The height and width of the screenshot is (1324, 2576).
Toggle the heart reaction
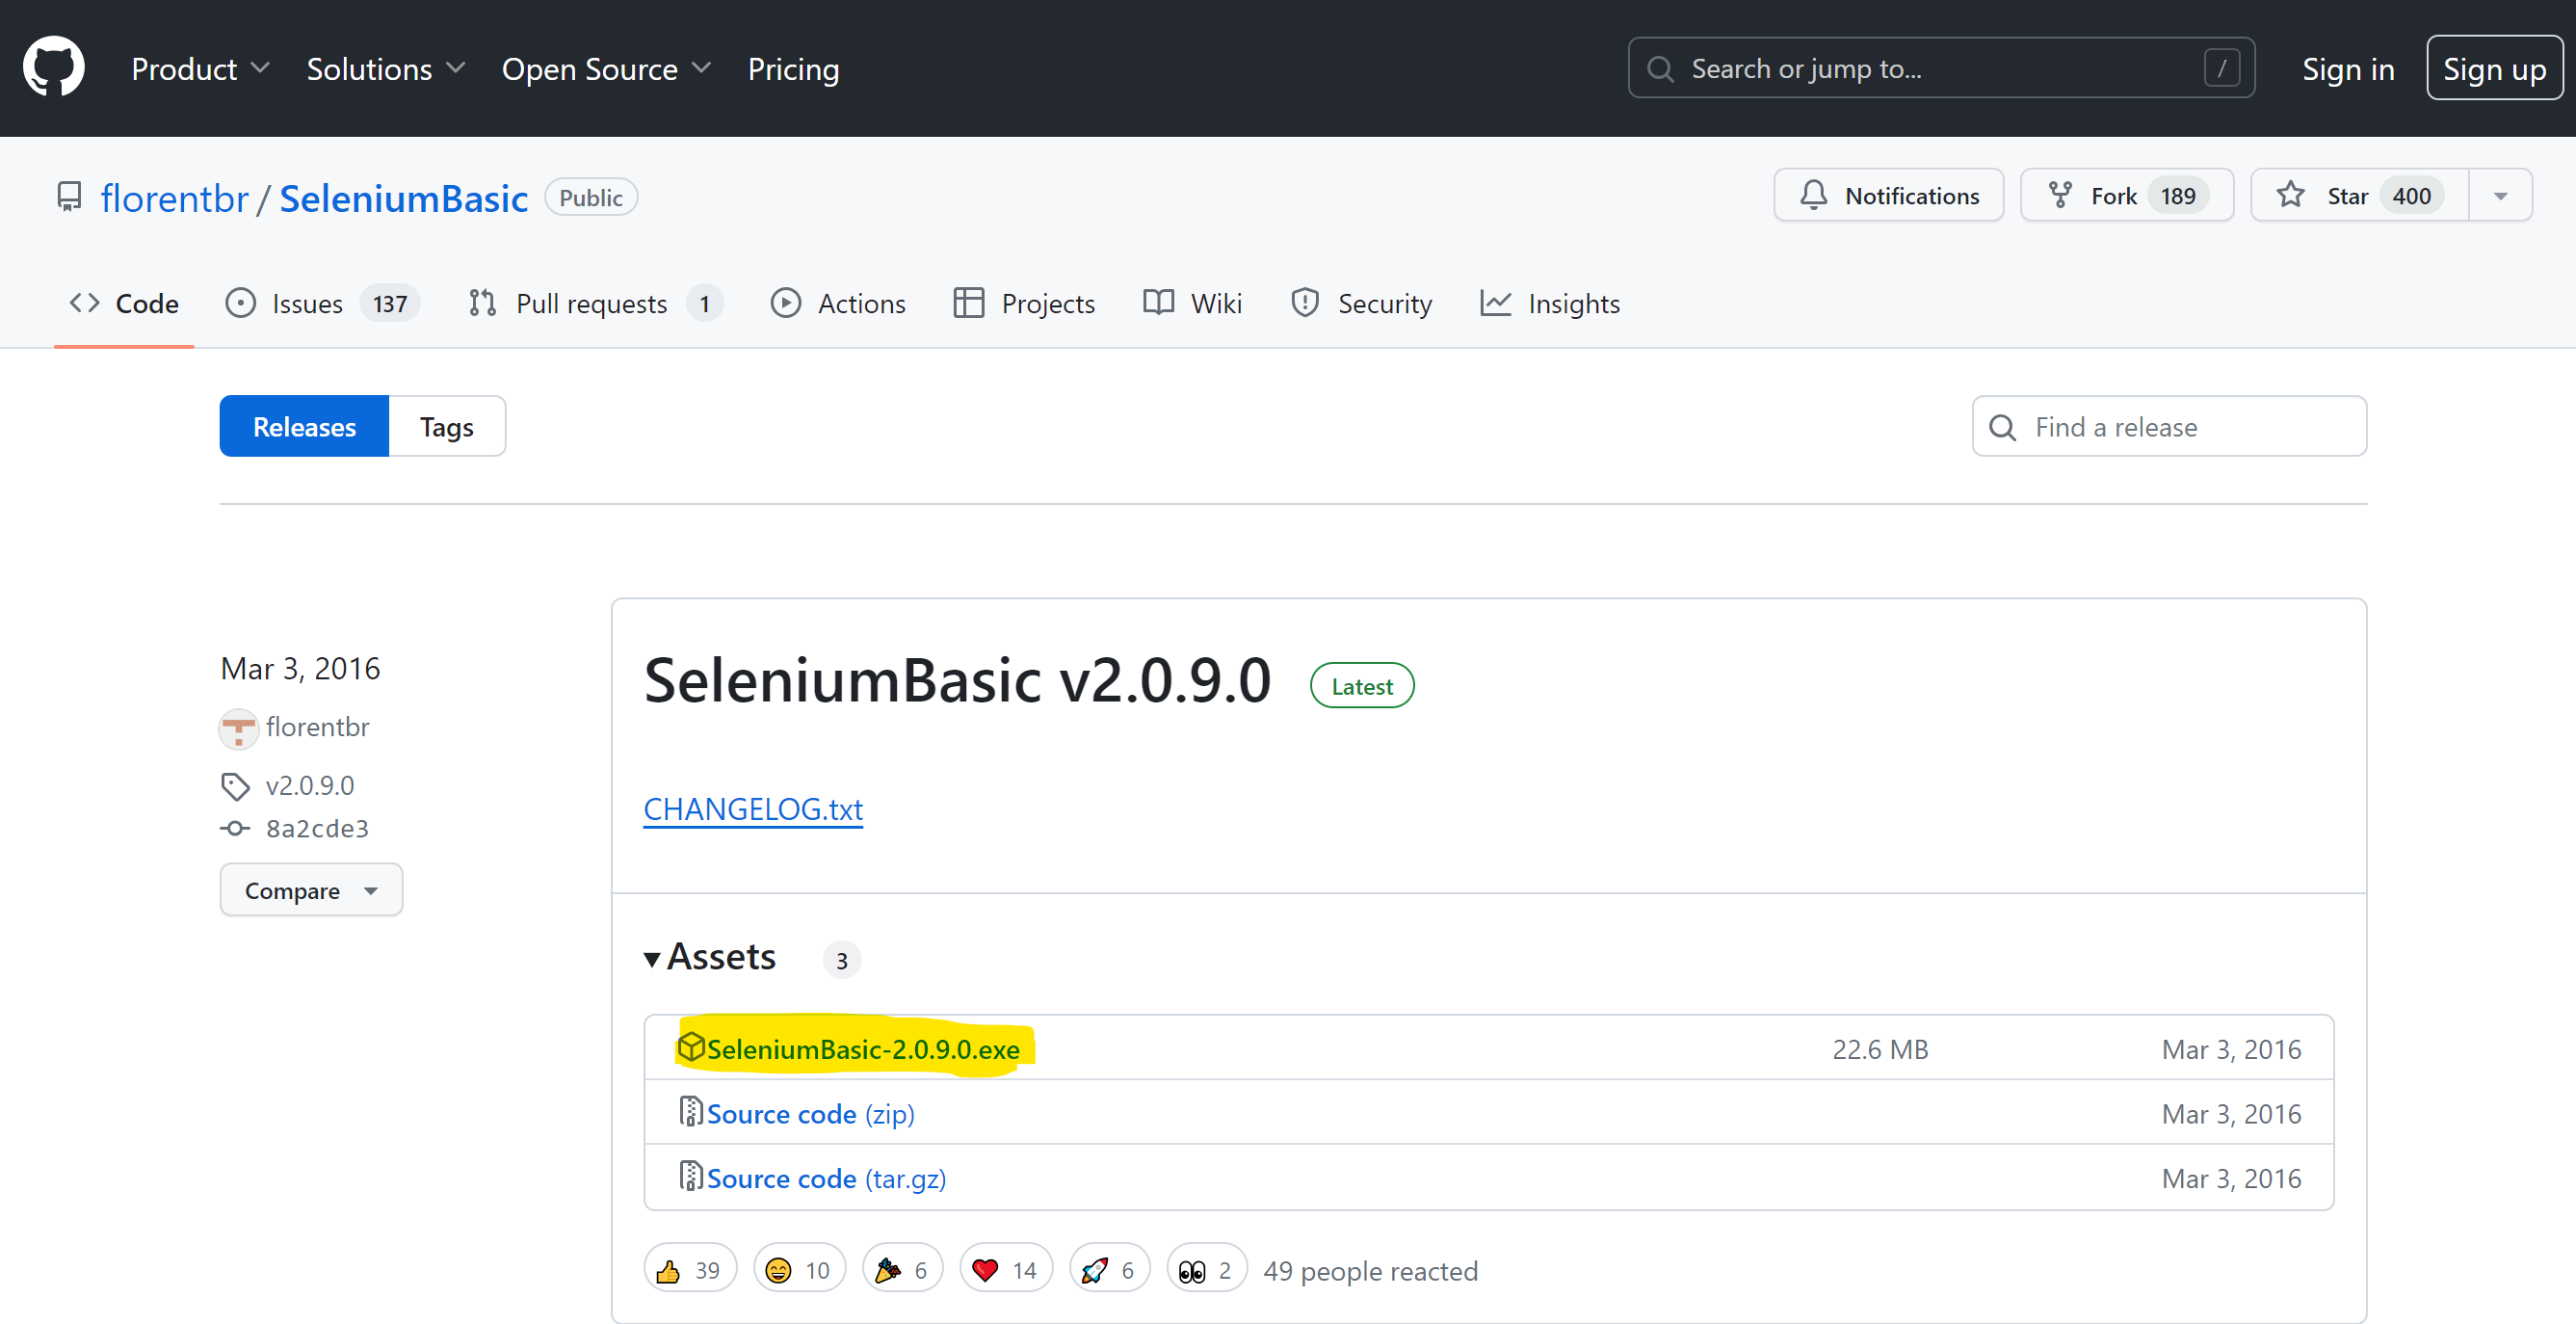pyautogui.click(x=1004, y=1268)
